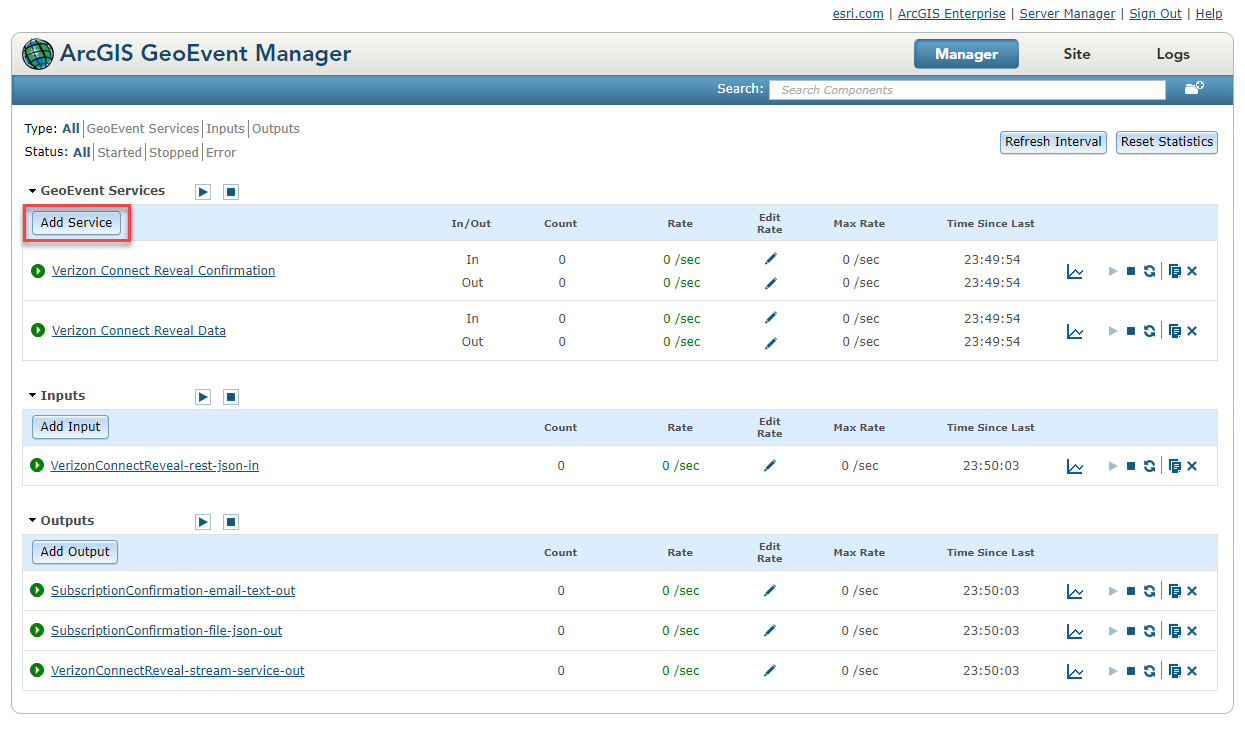Click the Reset Statistics button

[x=1167, y=142]
